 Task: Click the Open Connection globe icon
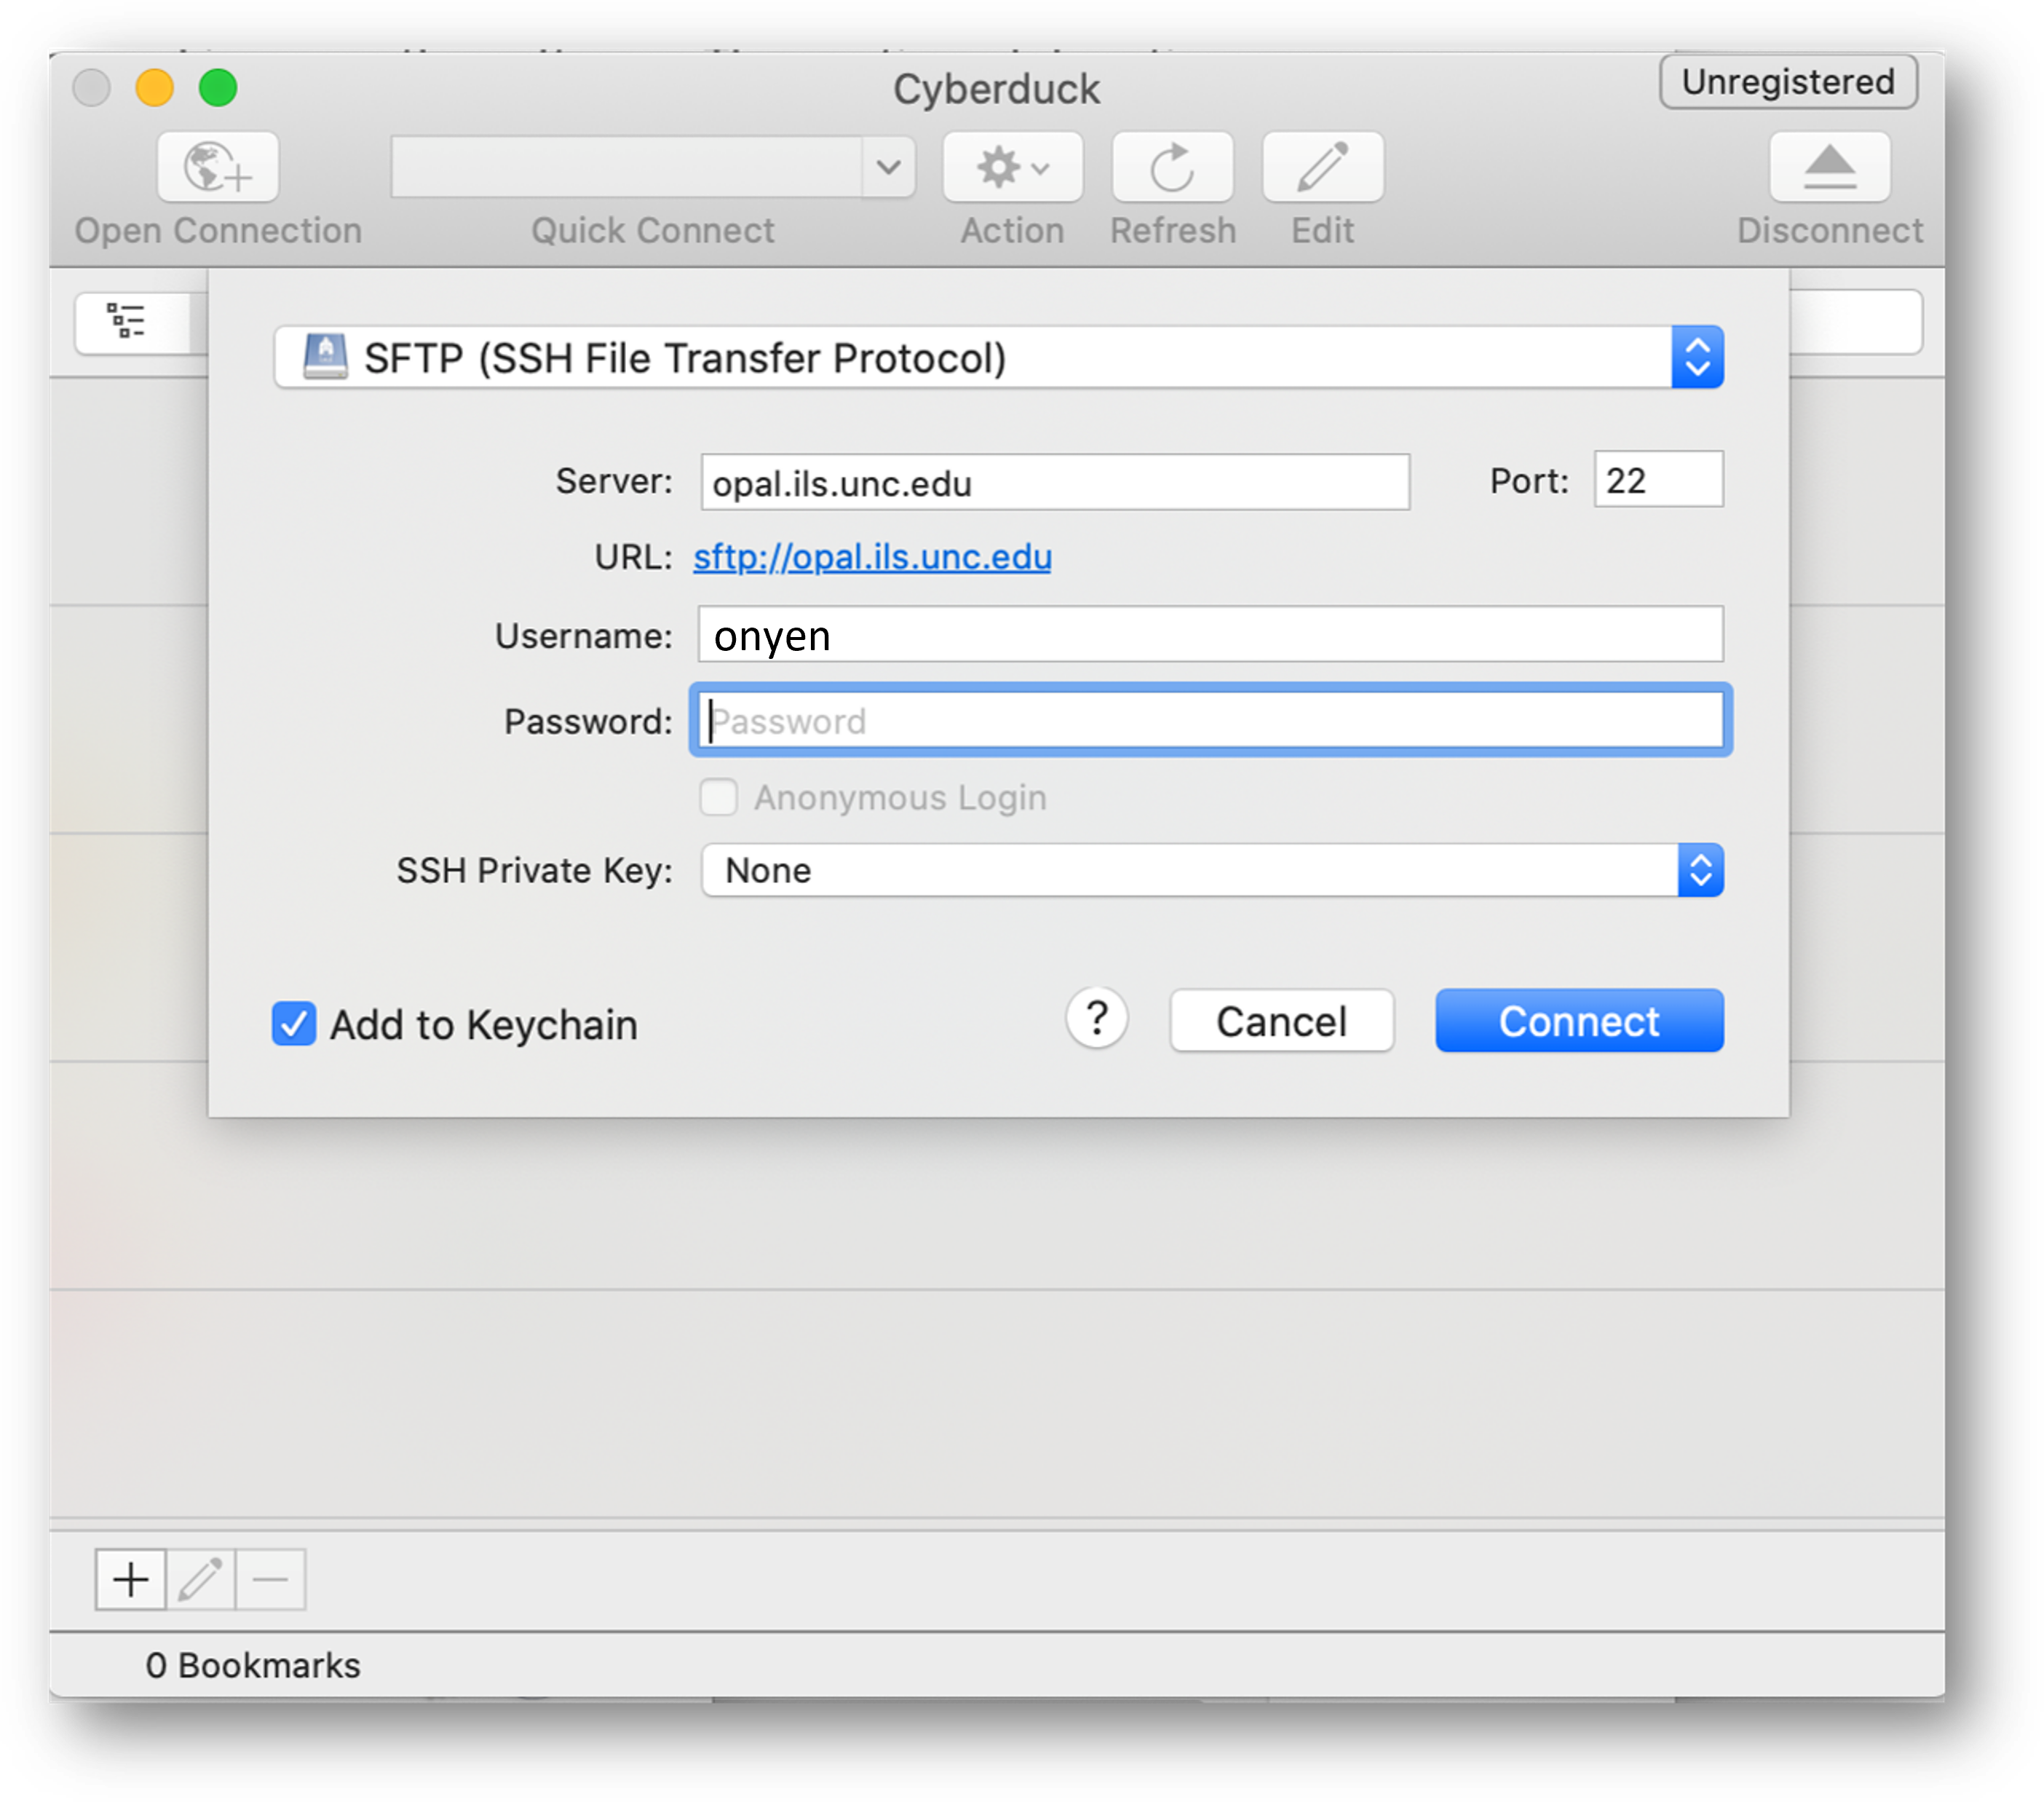click(x=217, y=167)
